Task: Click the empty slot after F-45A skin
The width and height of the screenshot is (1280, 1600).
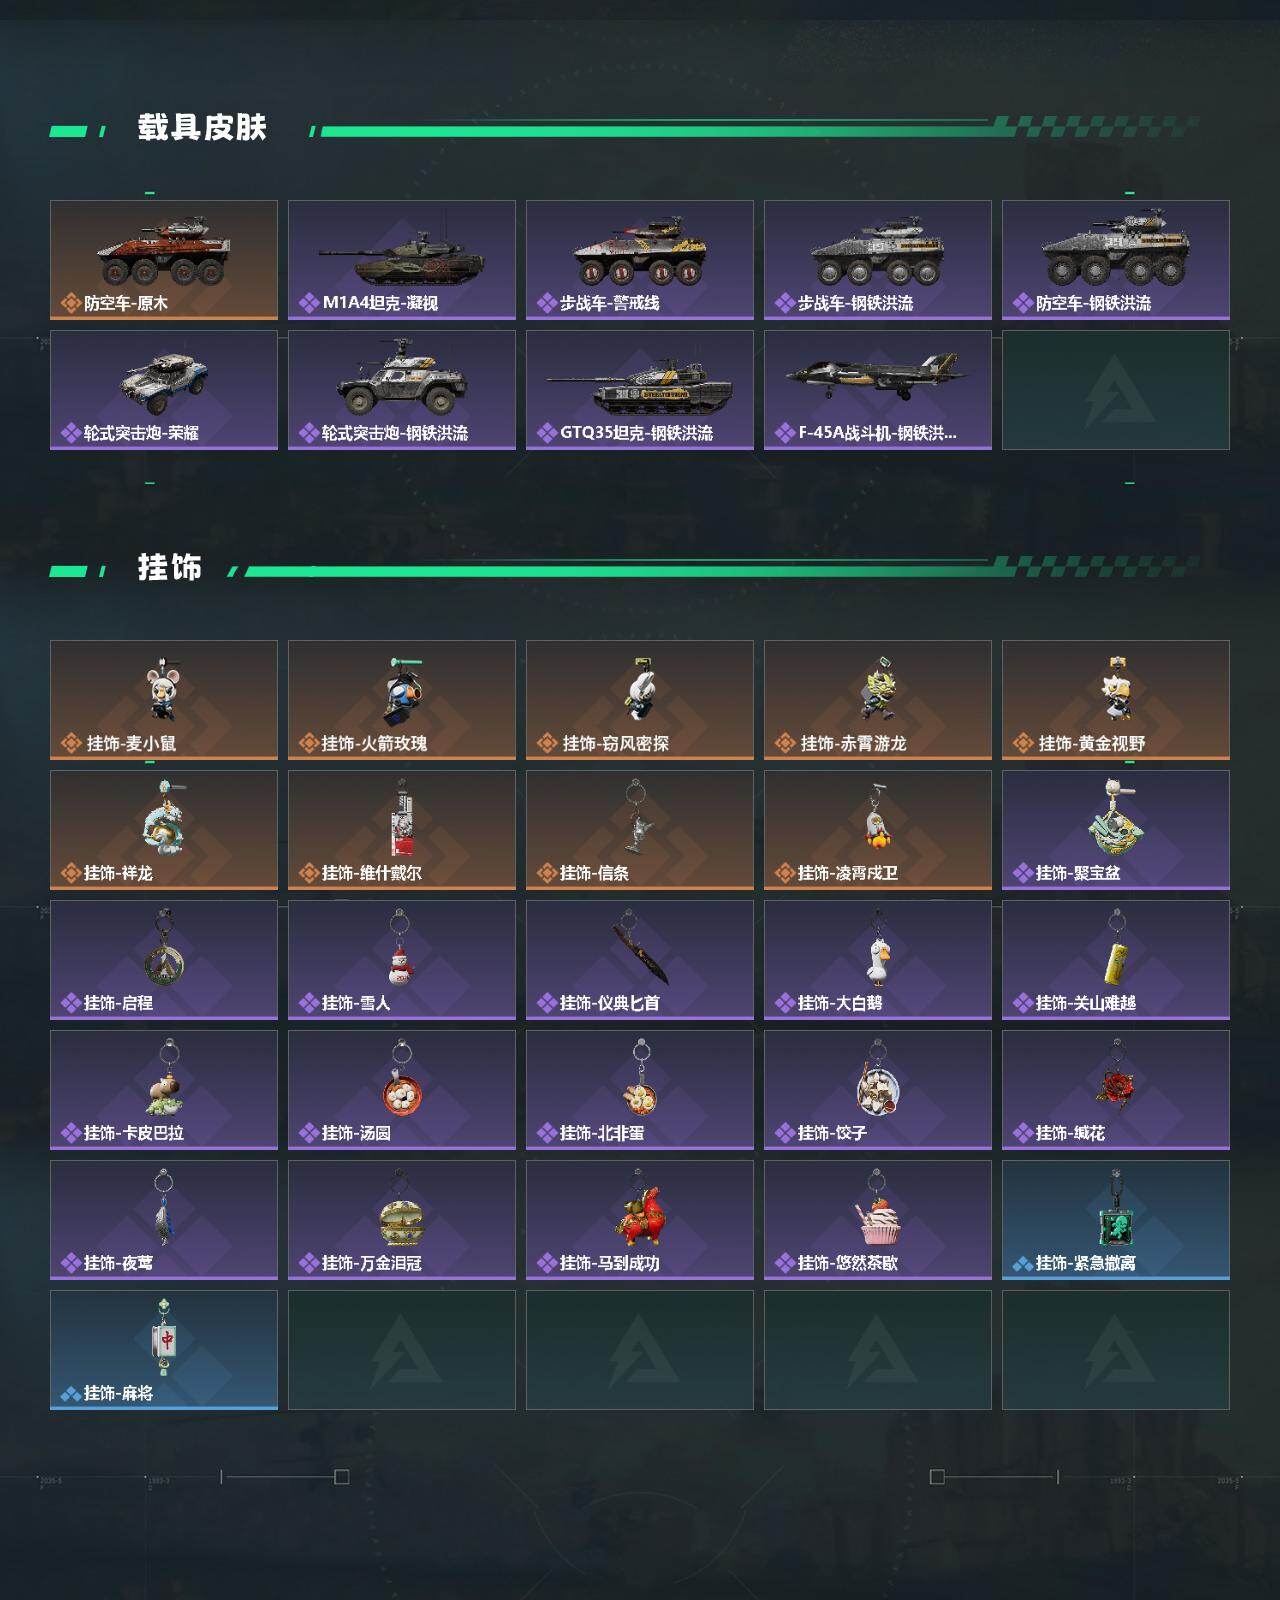Action: [x=1116, y=390]
